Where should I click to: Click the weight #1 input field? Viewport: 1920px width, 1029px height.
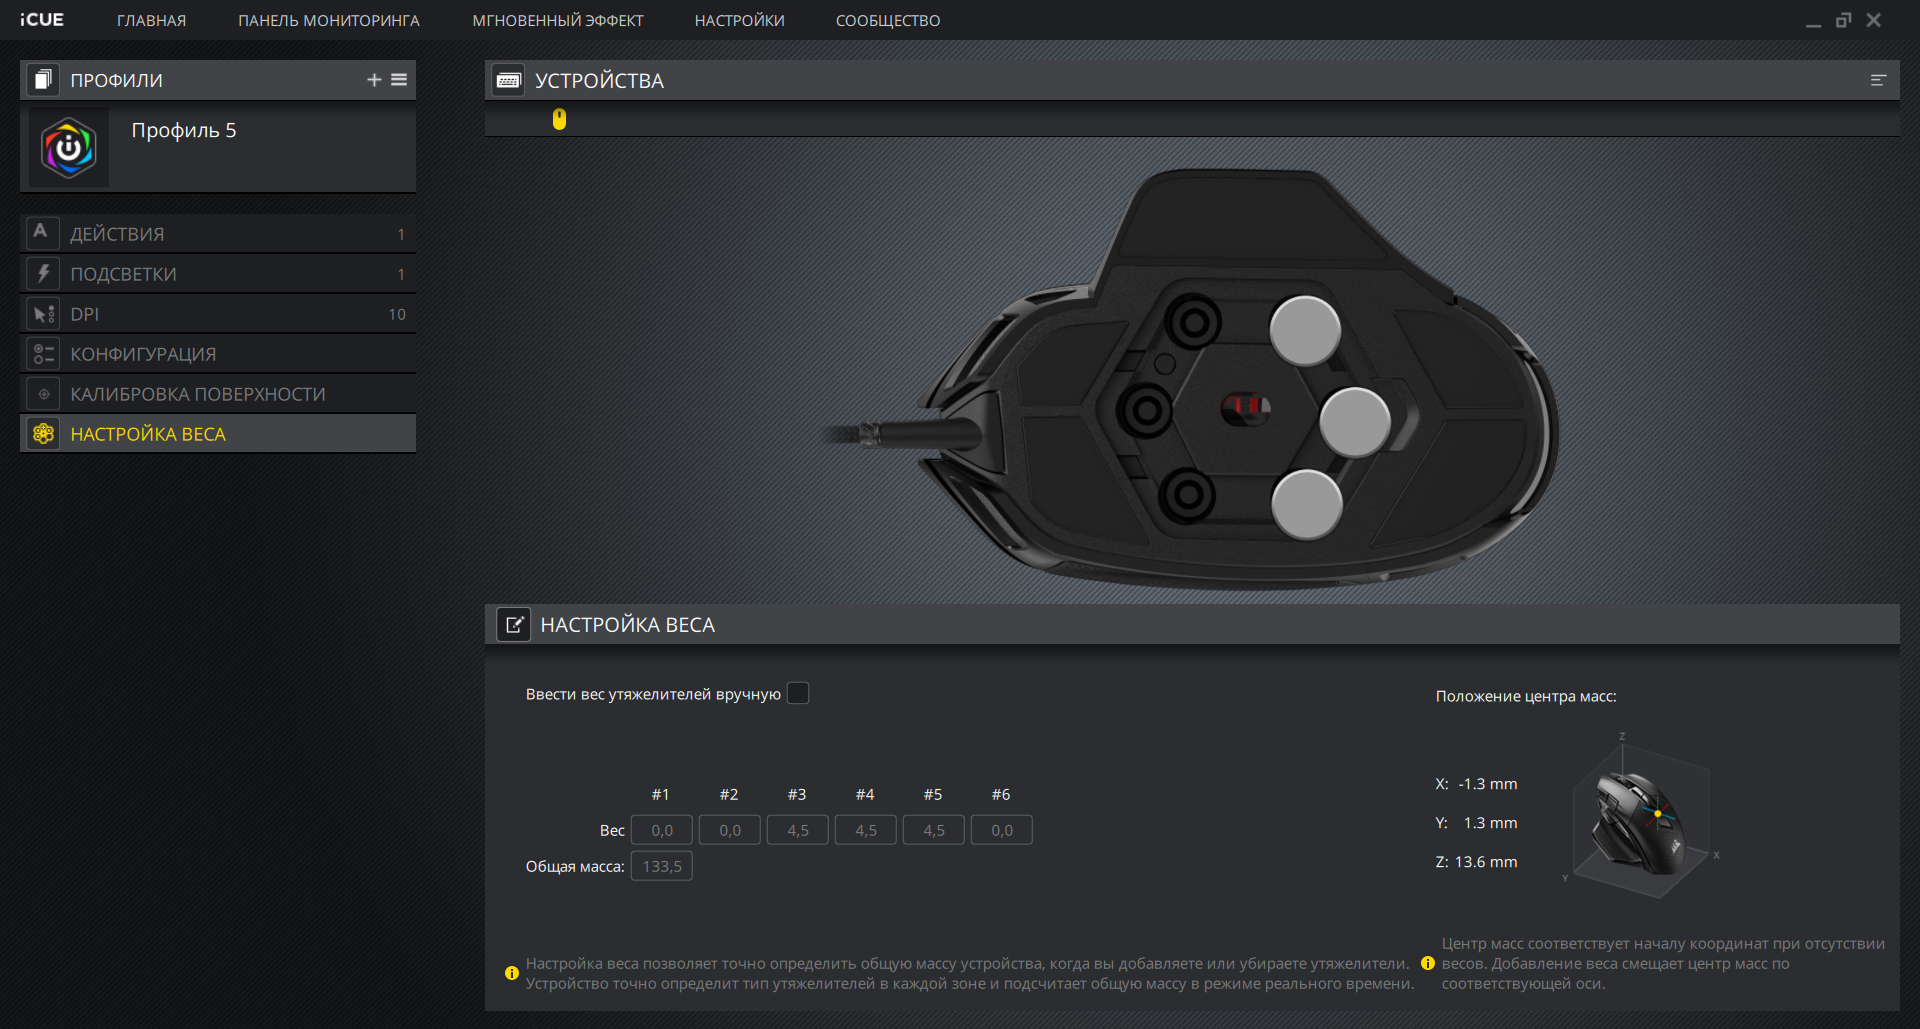pyautogui.click(x=661, y=830)
